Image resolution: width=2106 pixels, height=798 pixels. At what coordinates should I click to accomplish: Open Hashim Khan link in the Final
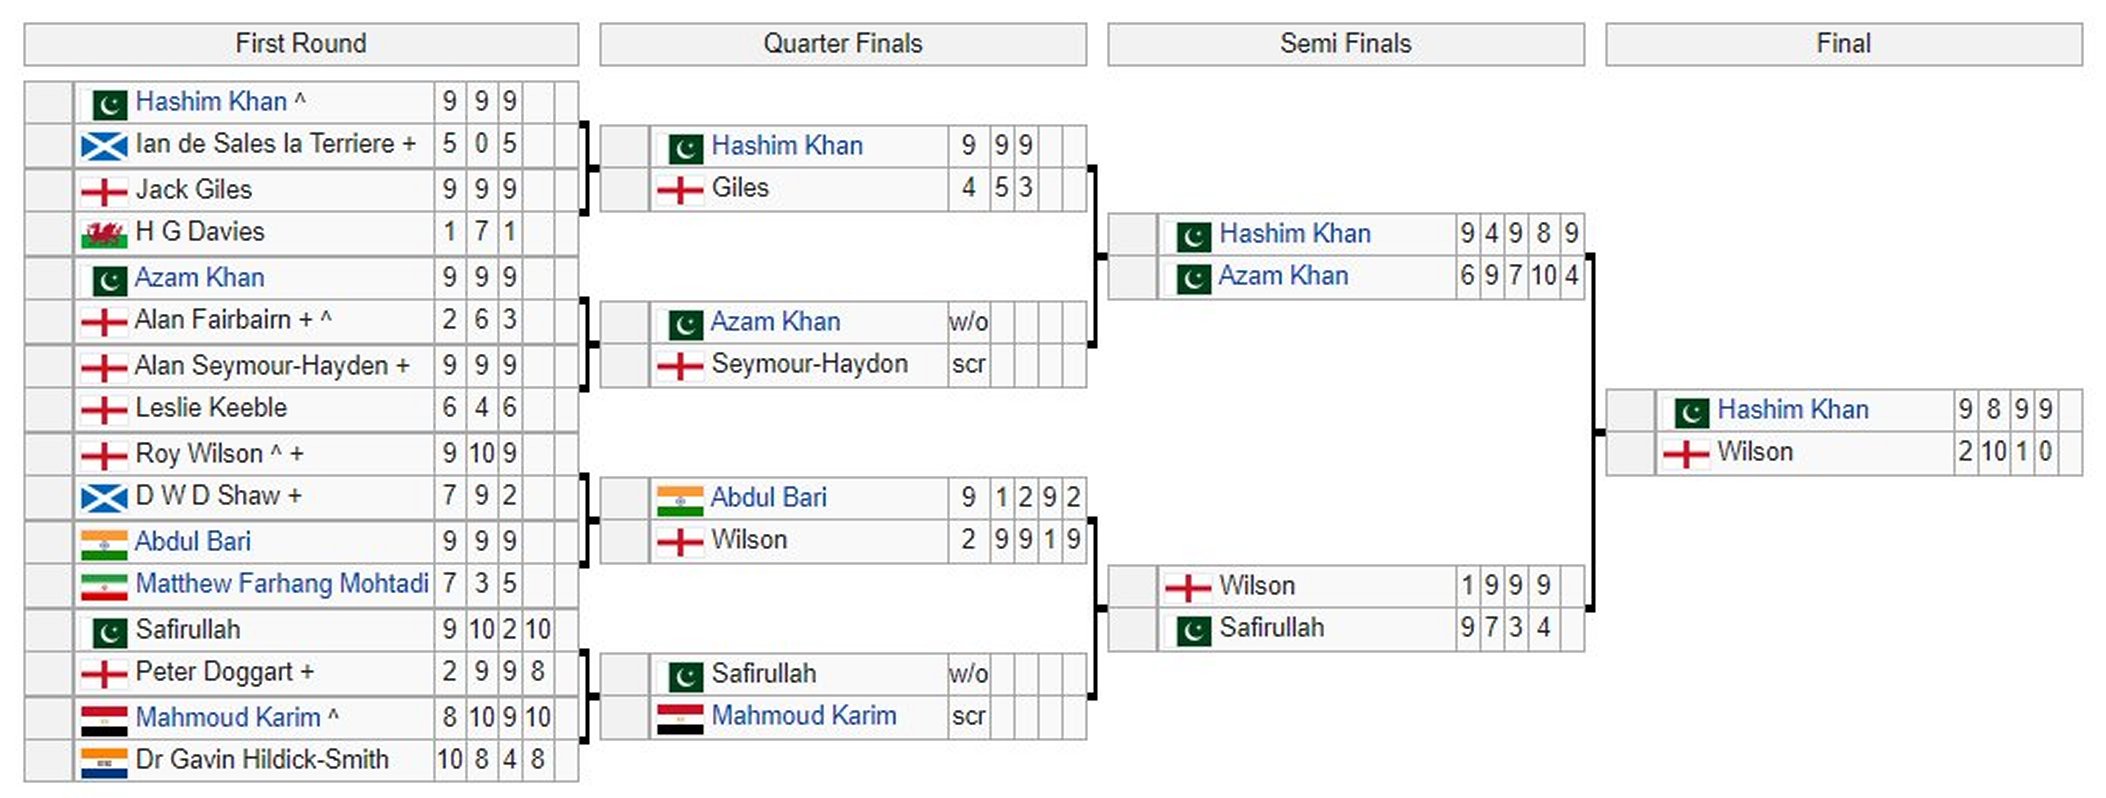tap(1792, 410)
